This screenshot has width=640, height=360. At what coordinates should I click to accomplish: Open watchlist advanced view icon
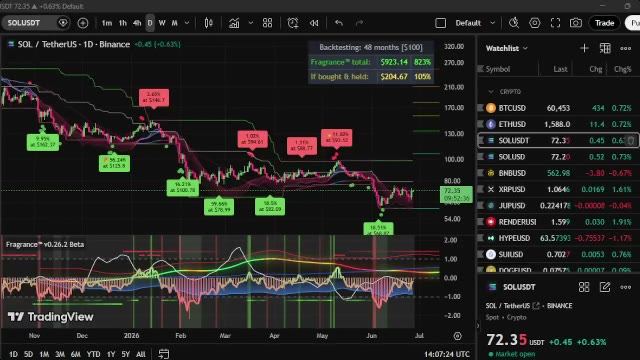coord(605,48)
